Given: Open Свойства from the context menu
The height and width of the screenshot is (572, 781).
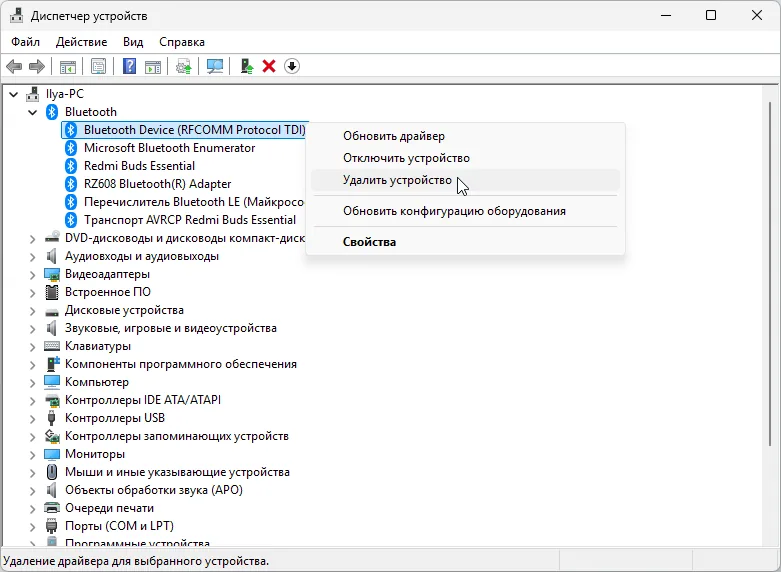Looking at the screenshot, I should click(x=465, y=242).
